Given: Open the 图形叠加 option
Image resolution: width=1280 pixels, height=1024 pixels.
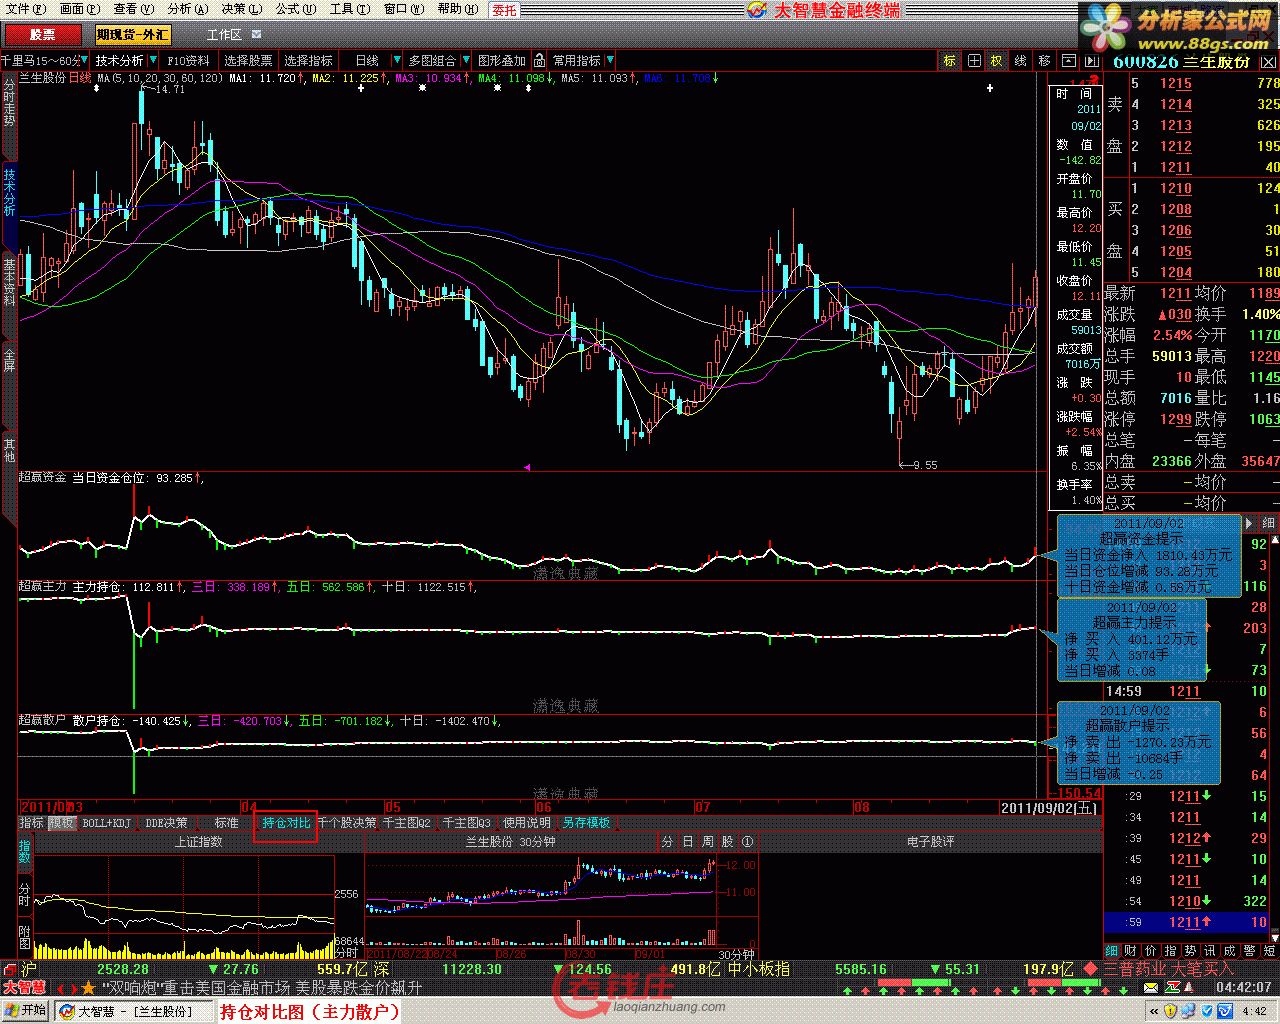Looking at the screenshot, I should tap(502, 61).
